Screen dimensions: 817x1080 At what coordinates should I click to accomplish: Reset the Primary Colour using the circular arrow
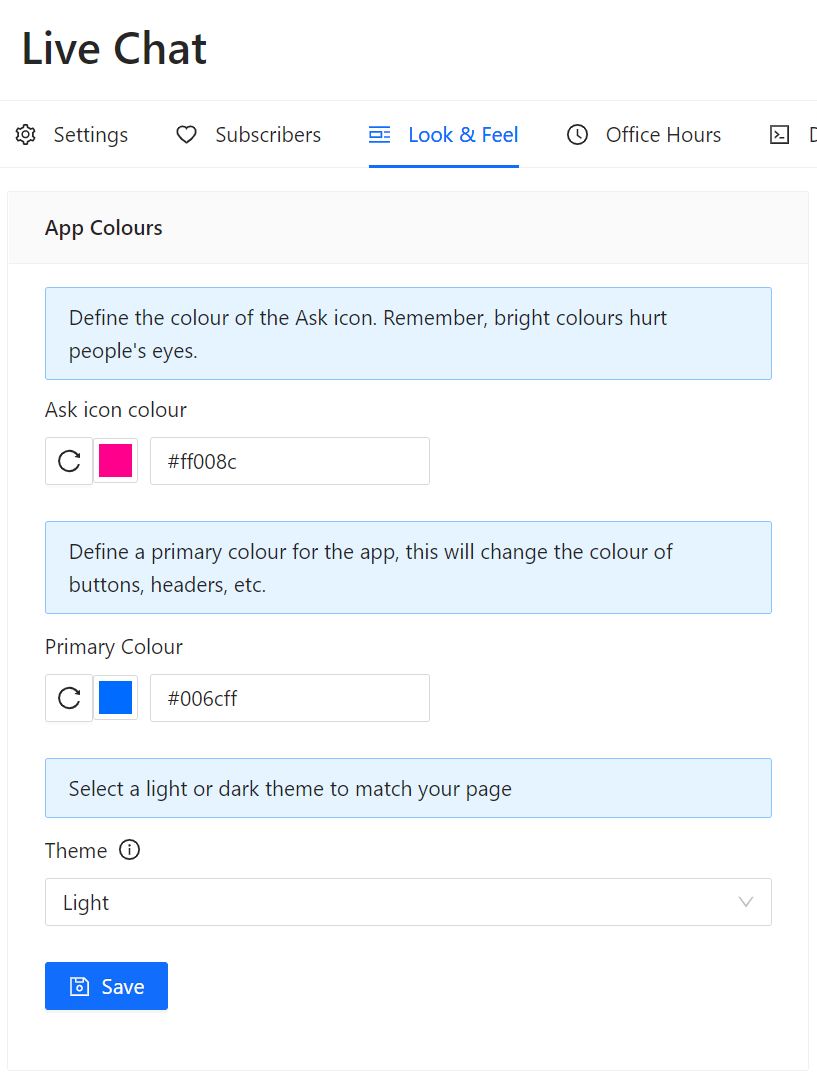click(x=68, y=698)
